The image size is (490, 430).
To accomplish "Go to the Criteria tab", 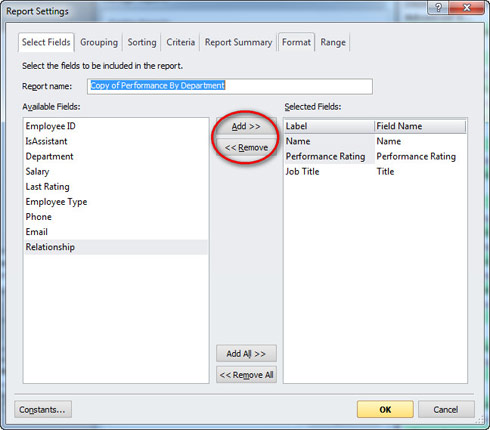I will click(181, 42).
